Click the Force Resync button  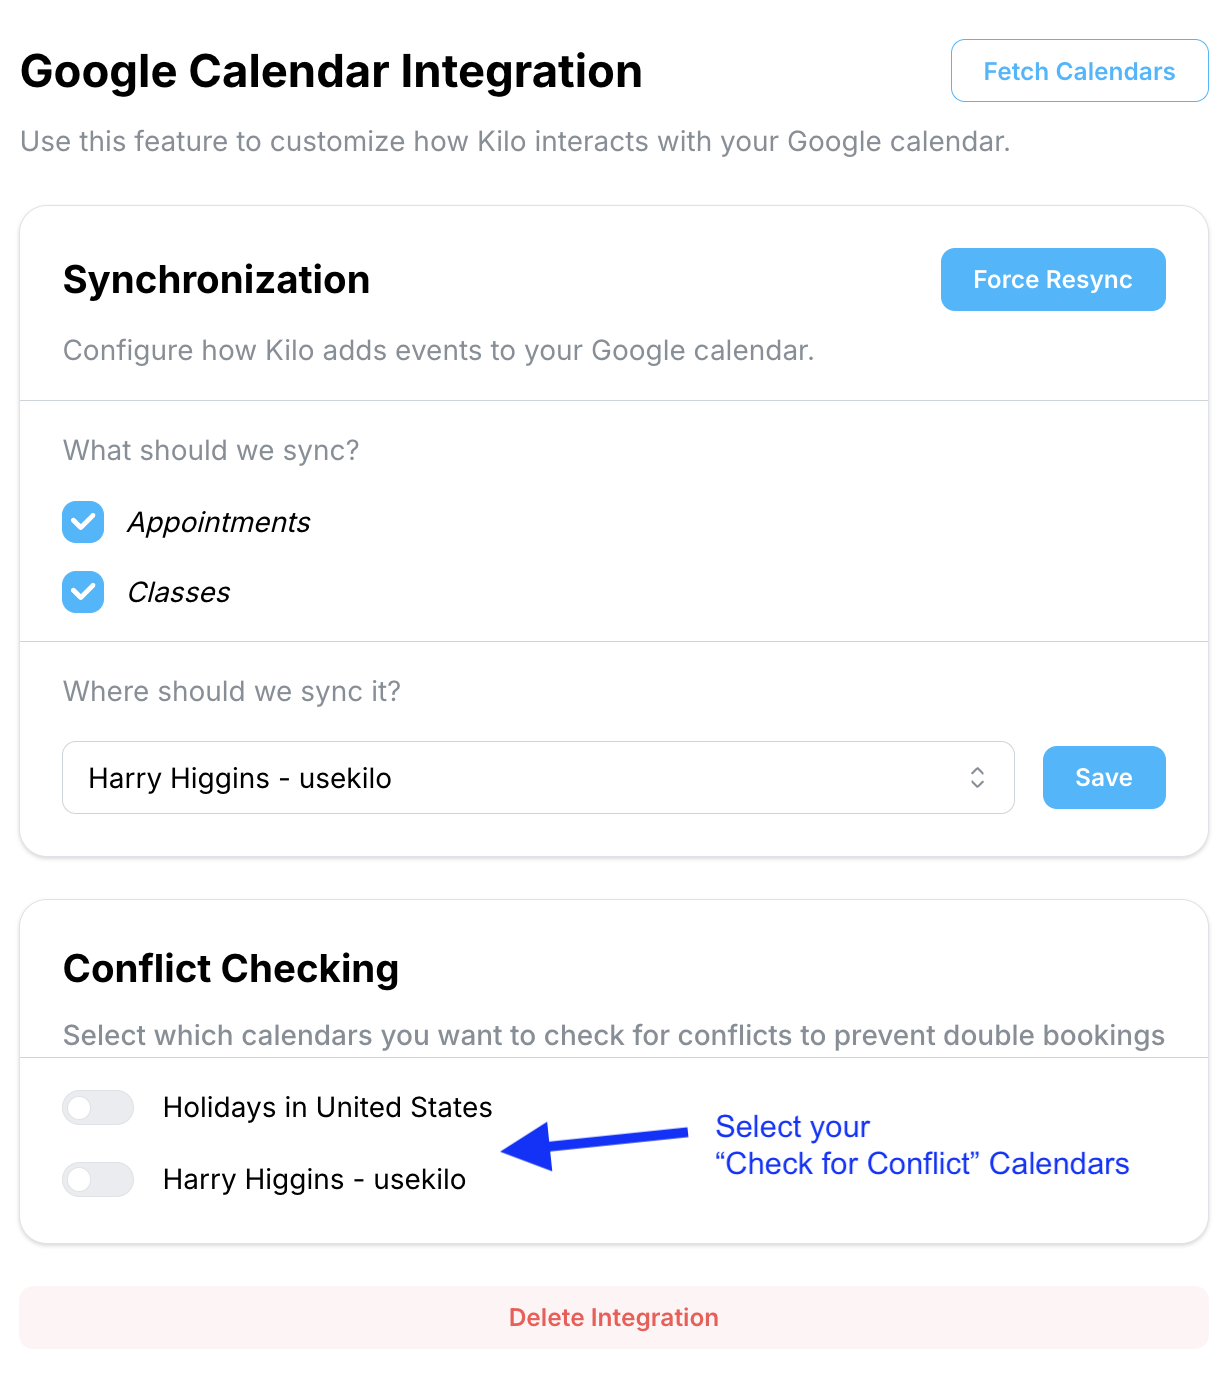tap(1053, 279)
